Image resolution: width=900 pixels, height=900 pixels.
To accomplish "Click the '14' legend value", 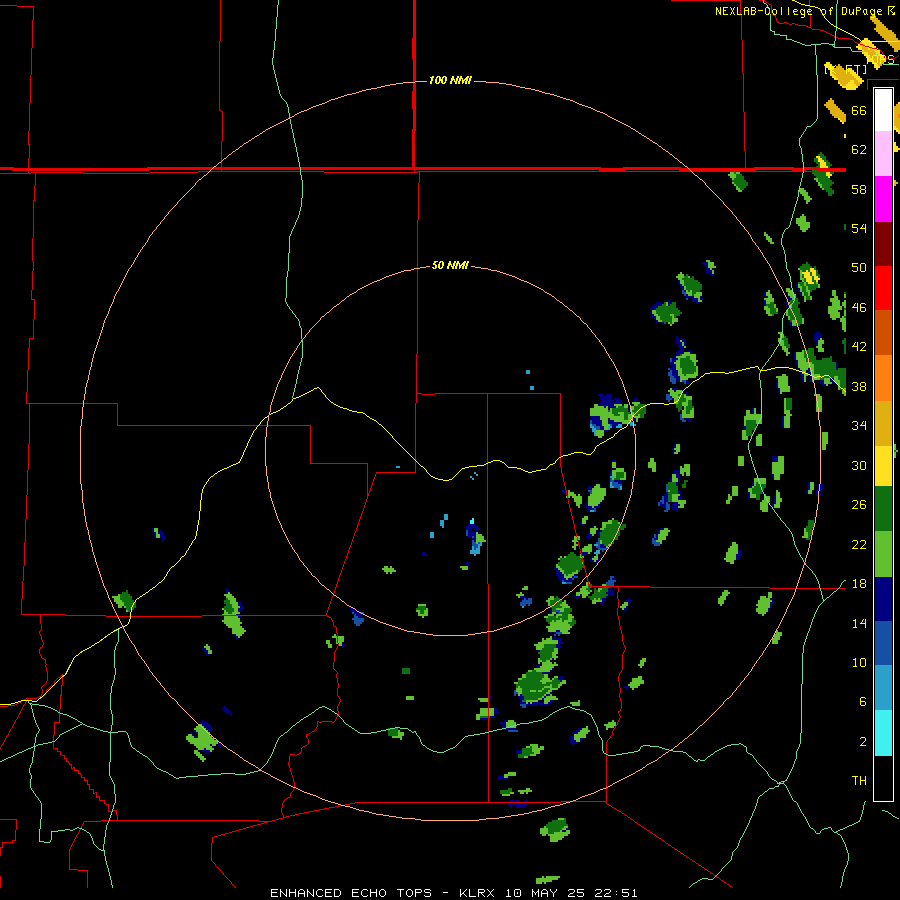I will pyautogui.click(x=859, y=623).
